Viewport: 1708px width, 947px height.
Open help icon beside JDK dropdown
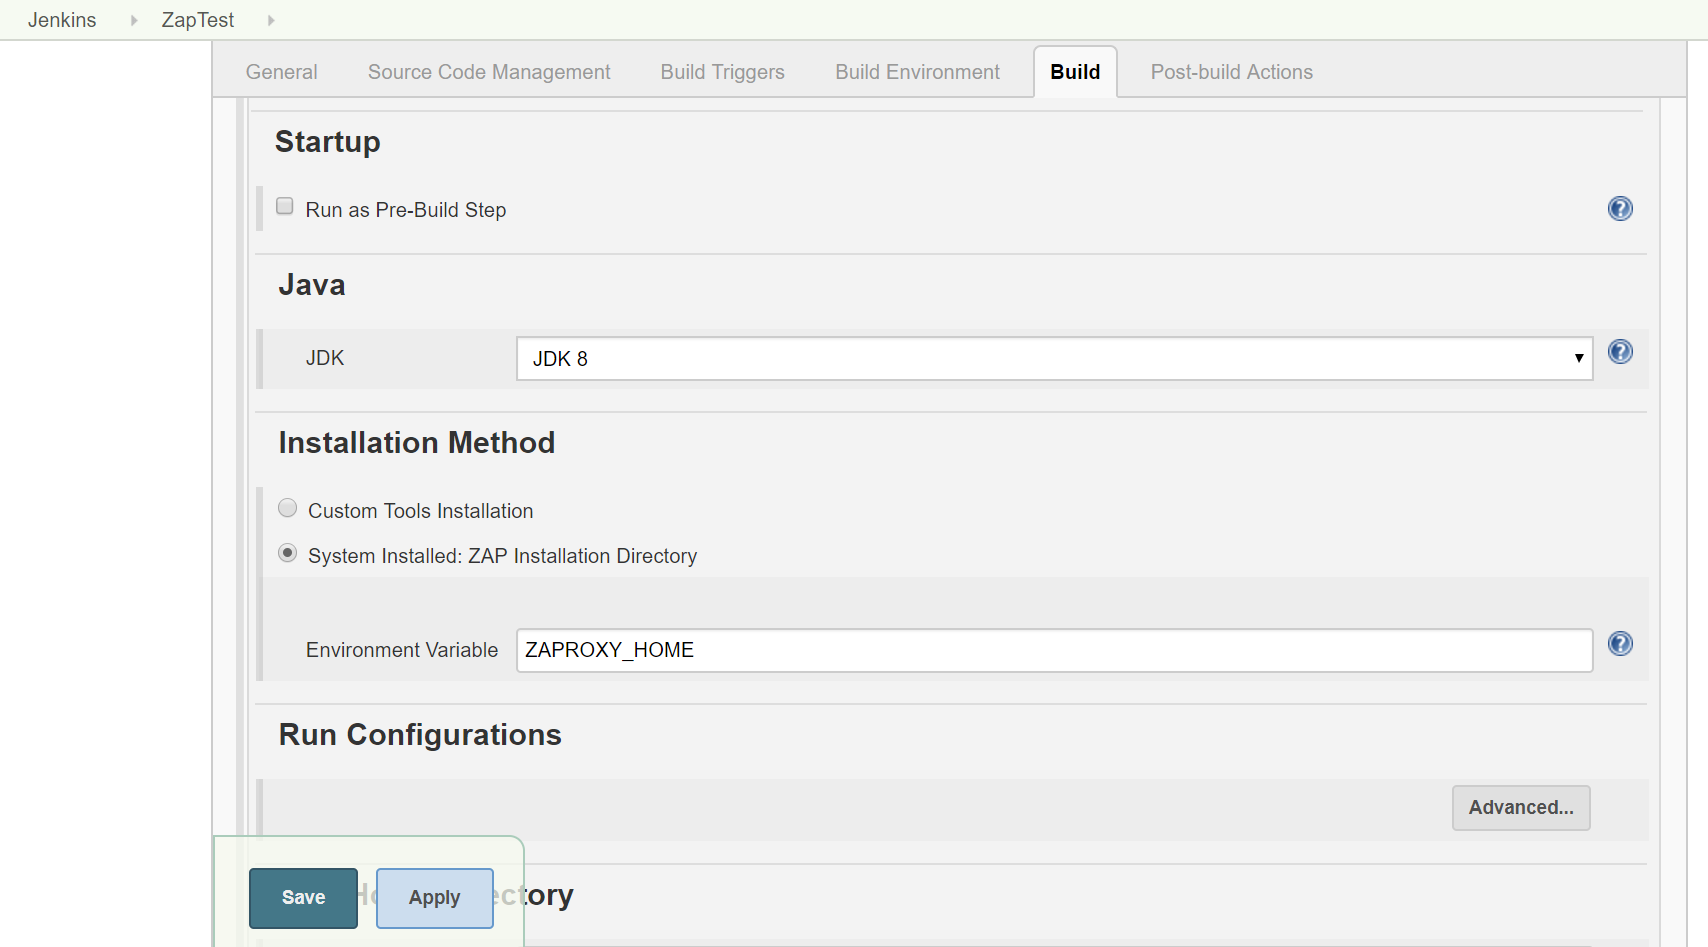(x=1620, y=351)
